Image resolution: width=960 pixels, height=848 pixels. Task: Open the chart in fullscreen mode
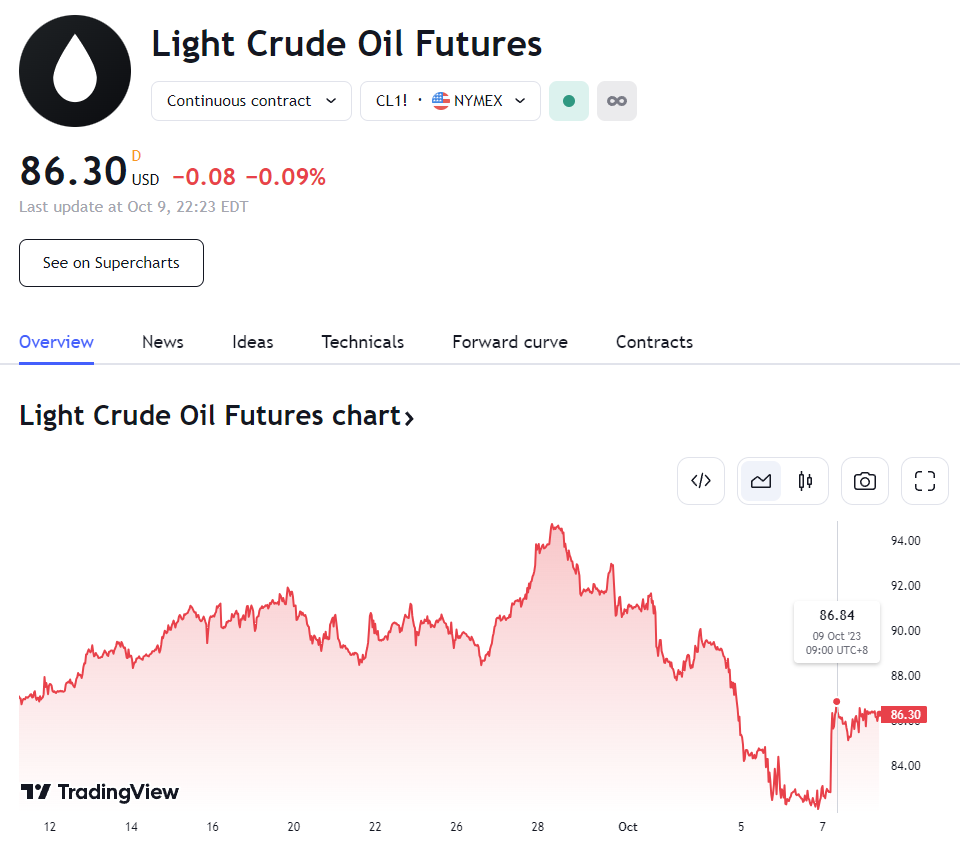pyautogui.click(x=925, y=481)
